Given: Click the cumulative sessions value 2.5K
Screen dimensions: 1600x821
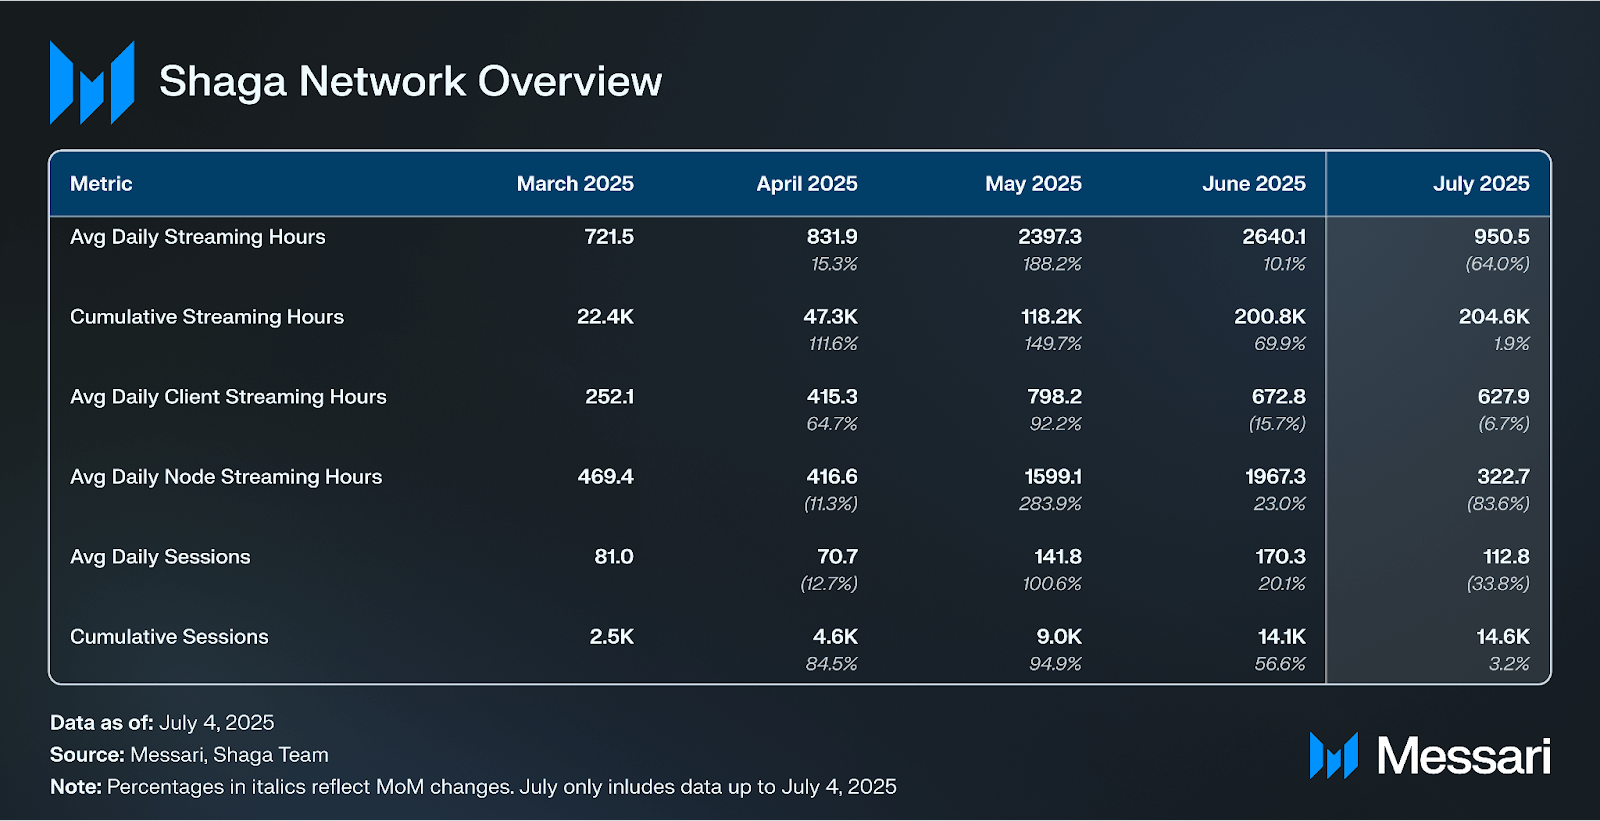Looking at the screenshot, I should [x=612, y=637].
